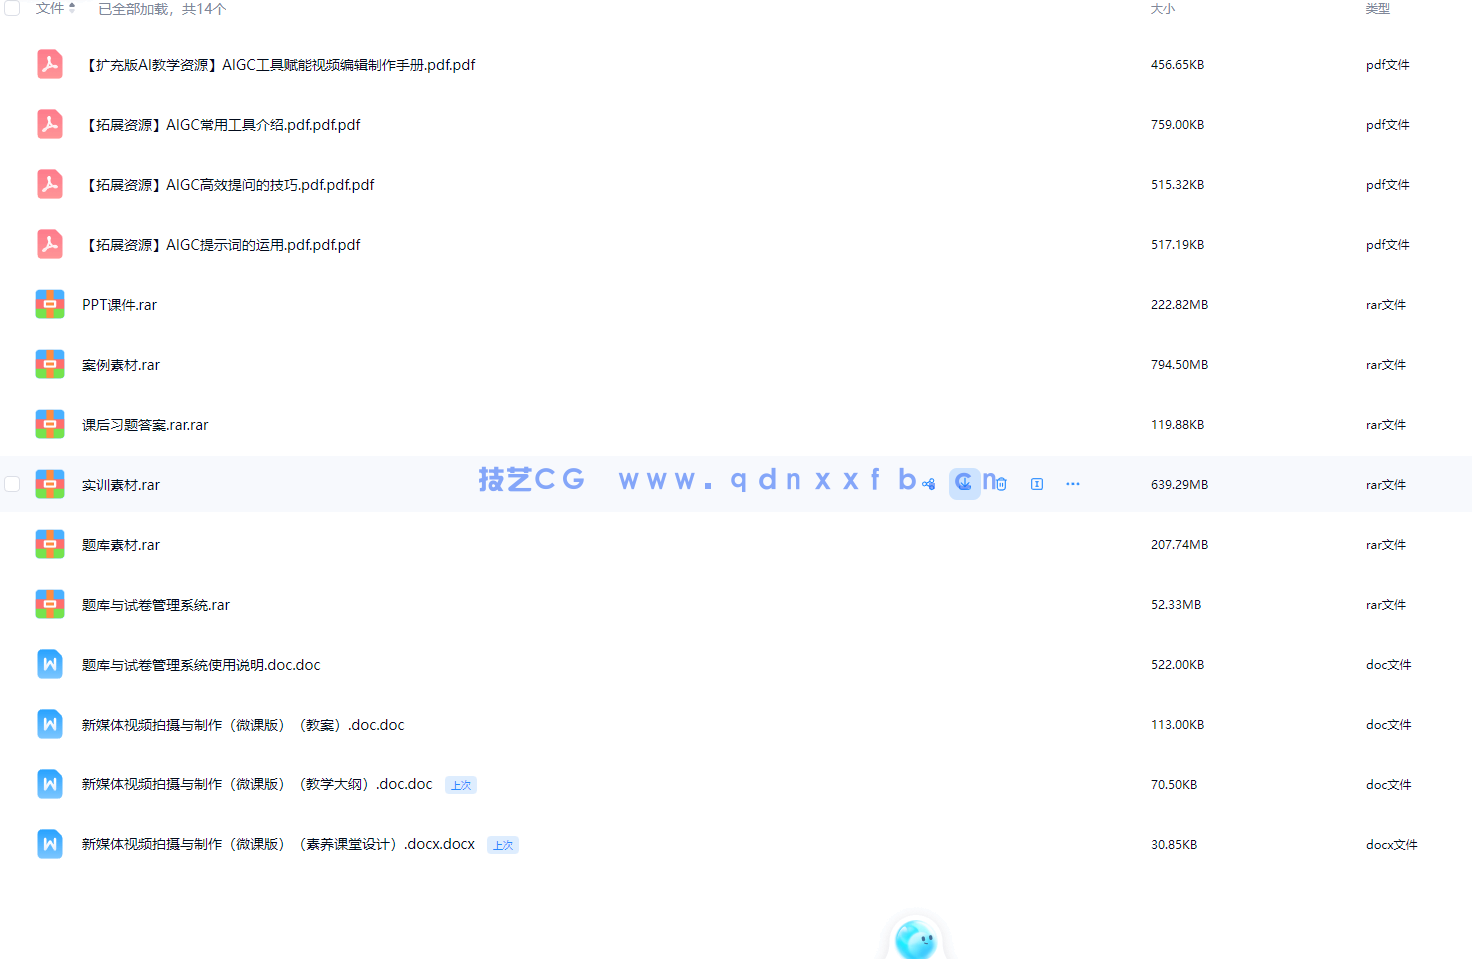Click the RAR icon next to 课后习题答案.rar.rar
This screenshot has width=1472, height=959.
click(50, 424)
